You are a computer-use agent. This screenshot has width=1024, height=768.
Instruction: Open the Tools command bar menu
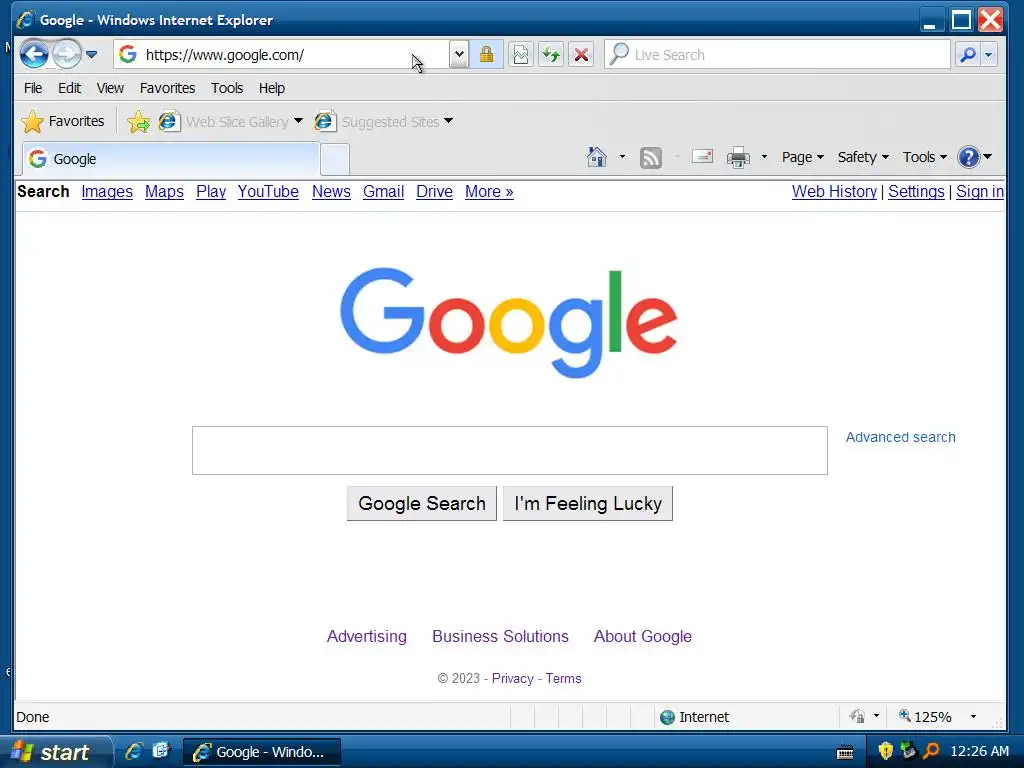tap(925, 157)
